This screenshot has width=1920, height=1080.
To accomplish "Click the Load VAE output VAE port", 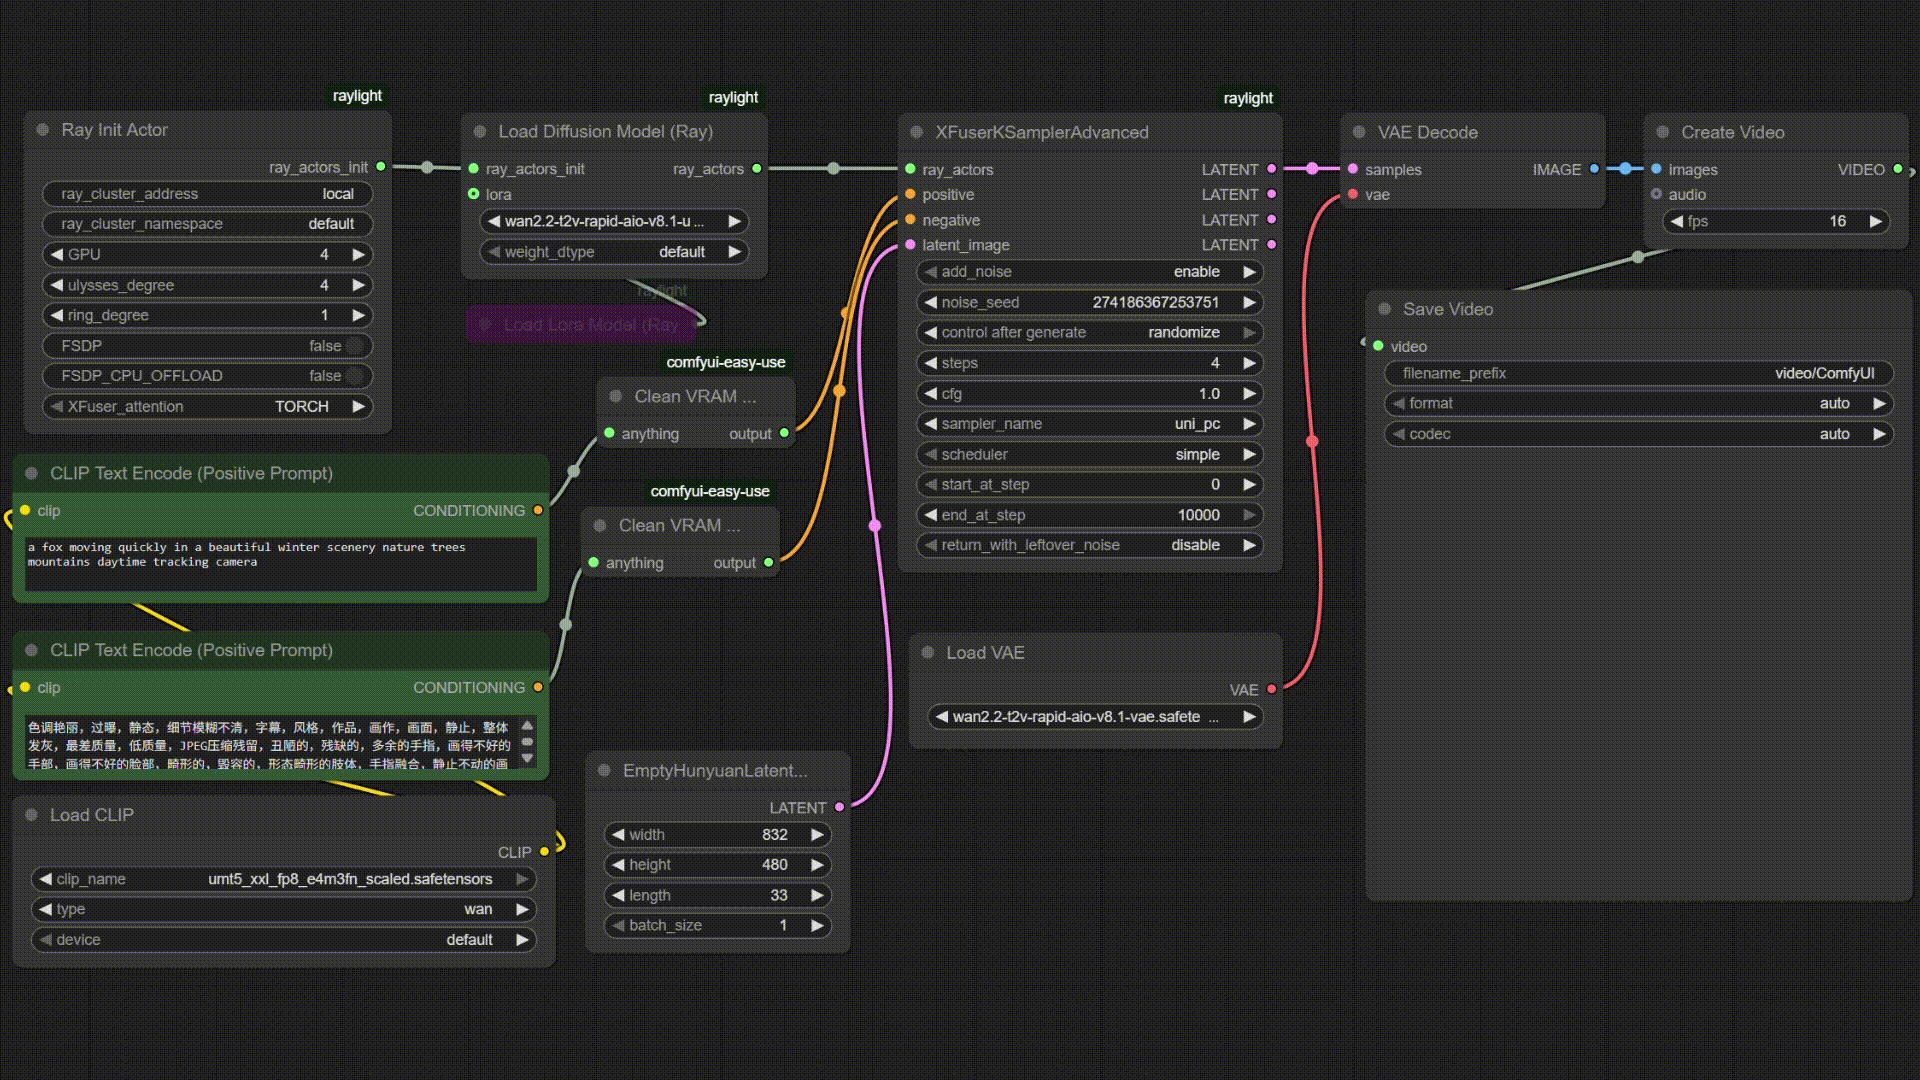I will coord(1271,689).
